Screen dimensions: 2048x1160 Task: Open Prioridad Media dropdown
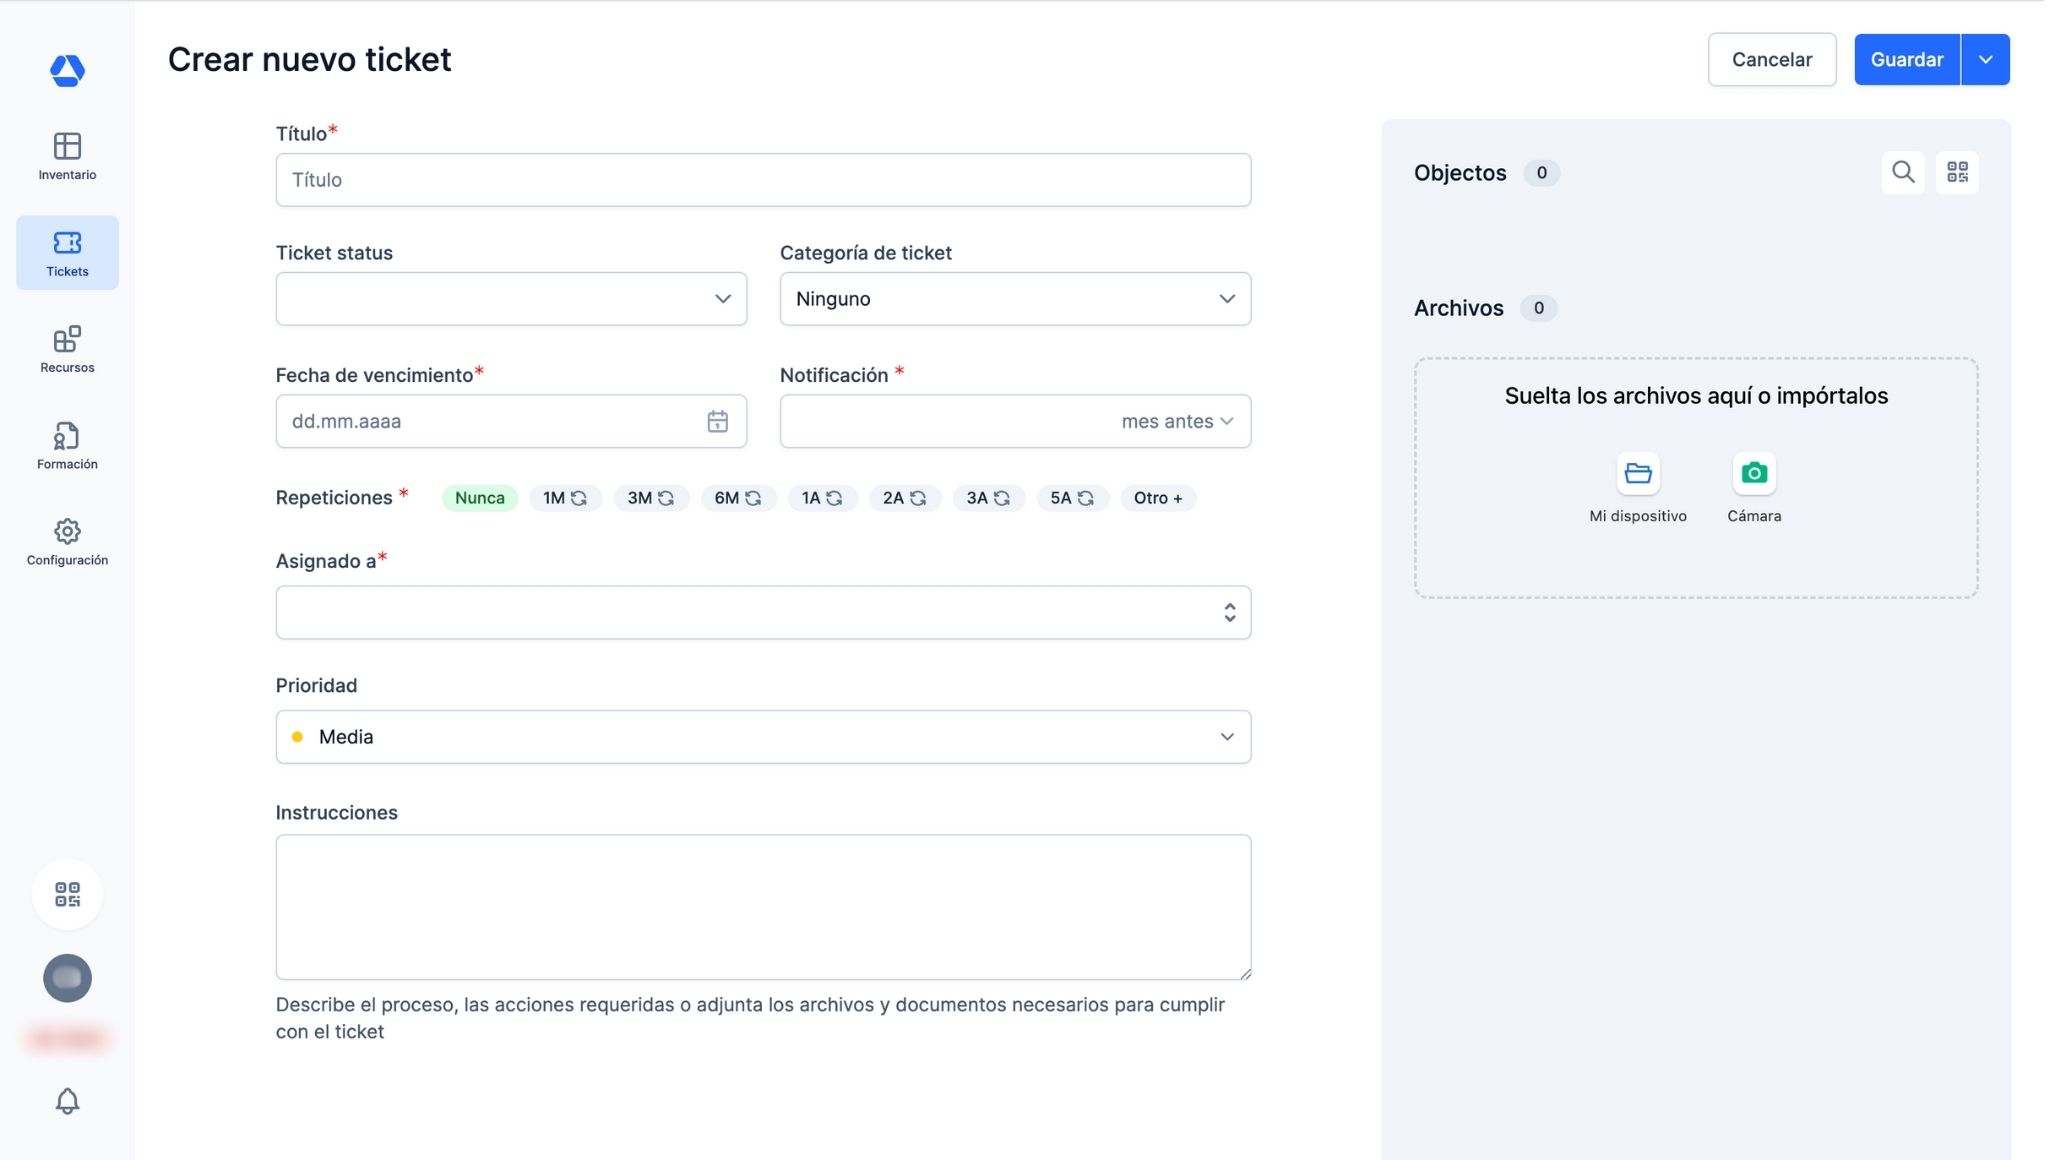762,737
